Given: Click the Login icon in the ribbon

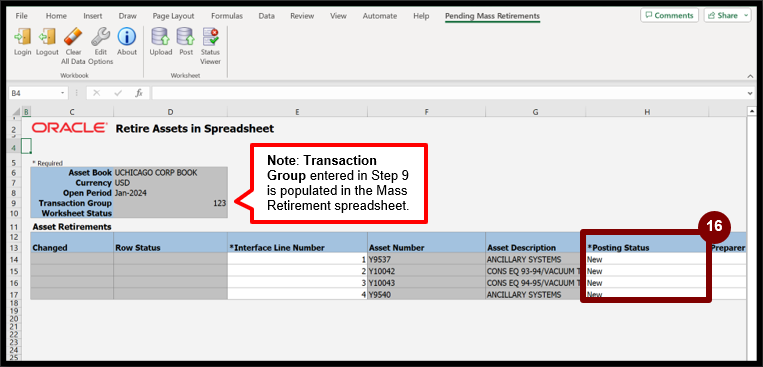Looking at the screenshot, I should coord(22,37).
